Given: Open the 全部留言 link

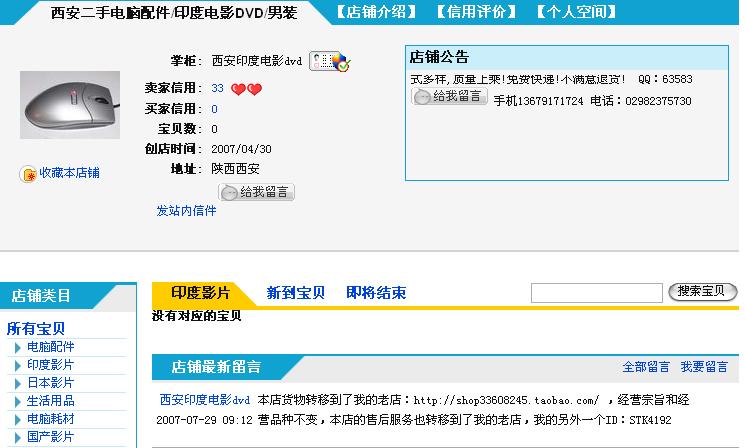Looking at the screenshot, I should point(646,367).
